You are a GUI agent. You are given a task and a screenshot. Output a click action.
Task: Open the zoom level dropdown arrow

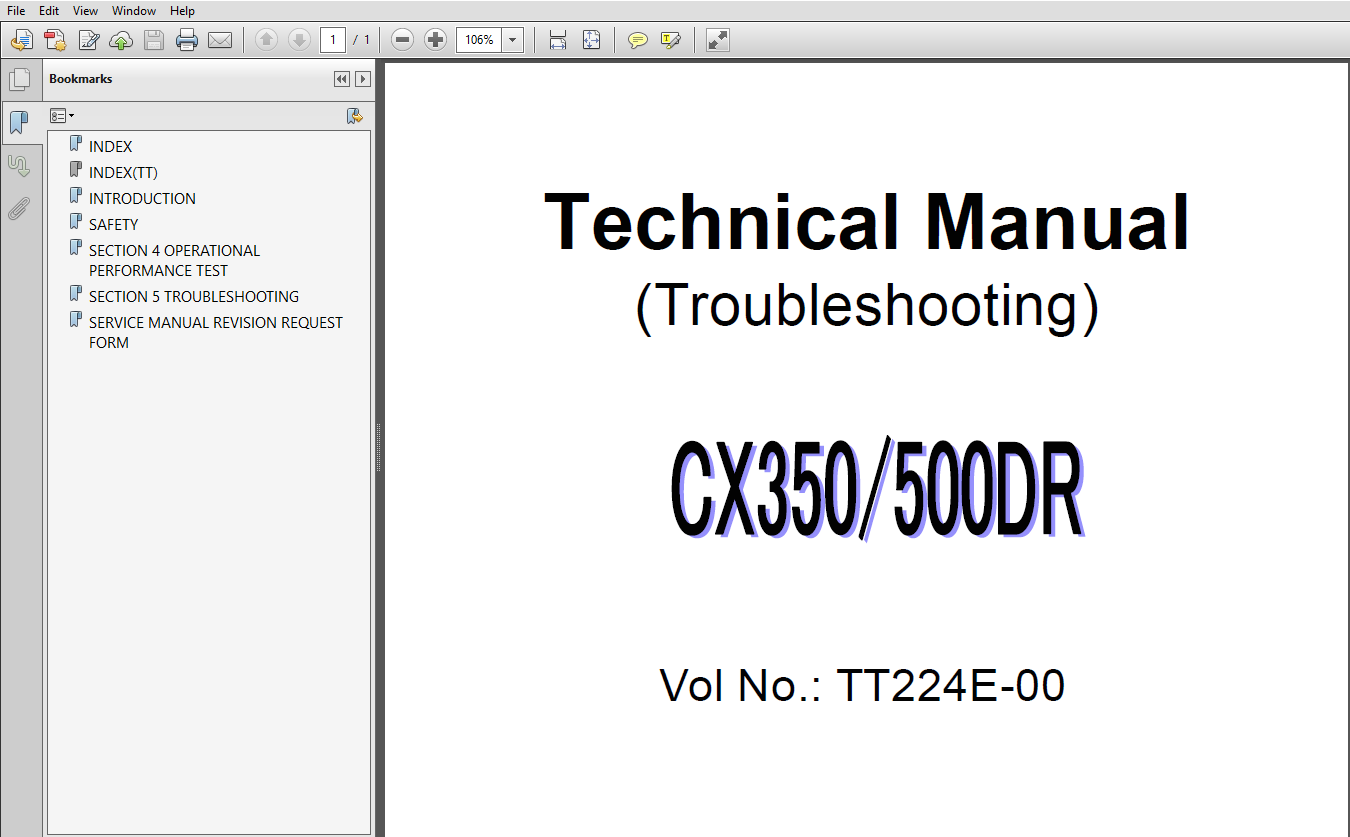[x=513, y=40]
